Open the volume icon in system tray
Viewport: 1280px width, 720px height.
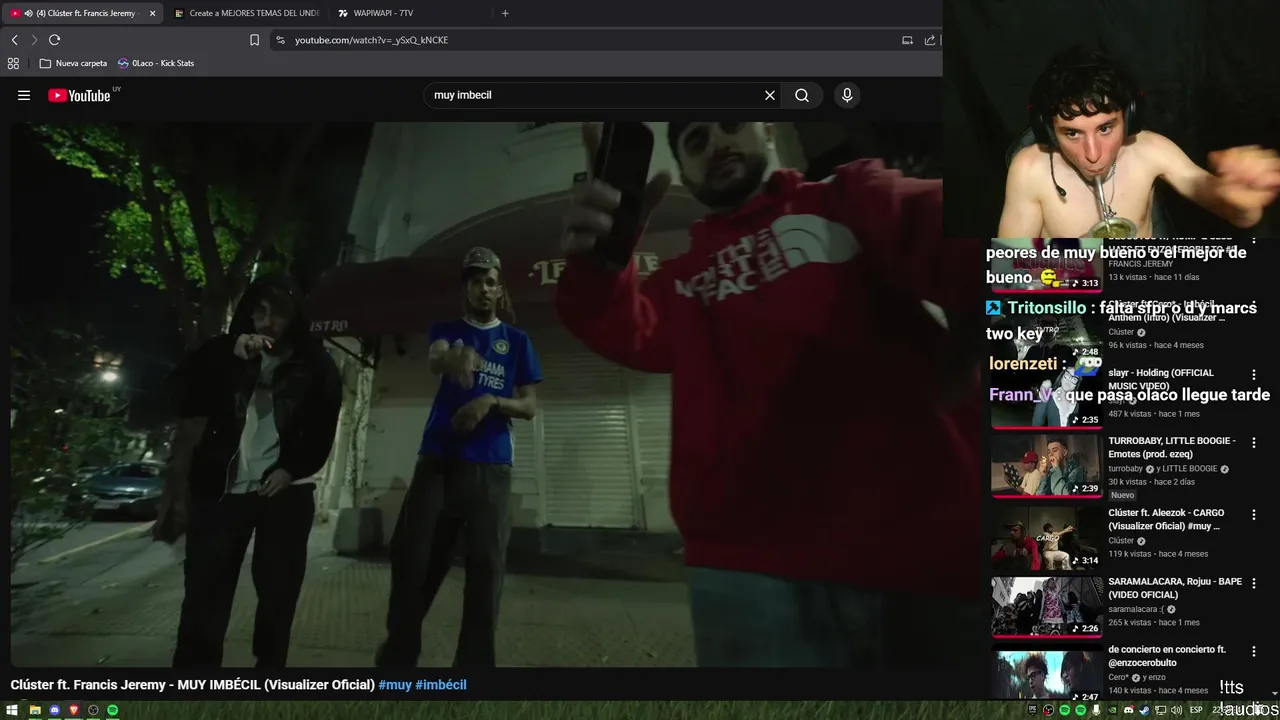(x=1176, y=710)
